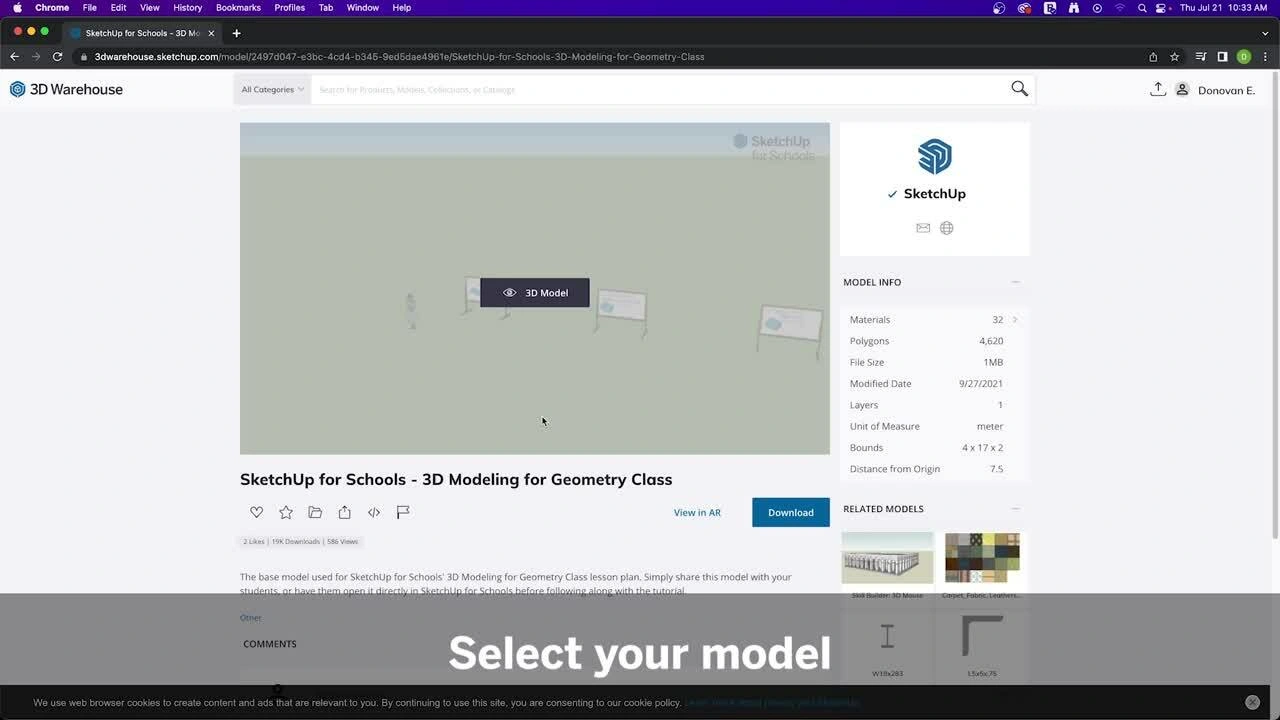Open the Carpet, Fabric, Leathers thumbnail

(x=982, y=558)
